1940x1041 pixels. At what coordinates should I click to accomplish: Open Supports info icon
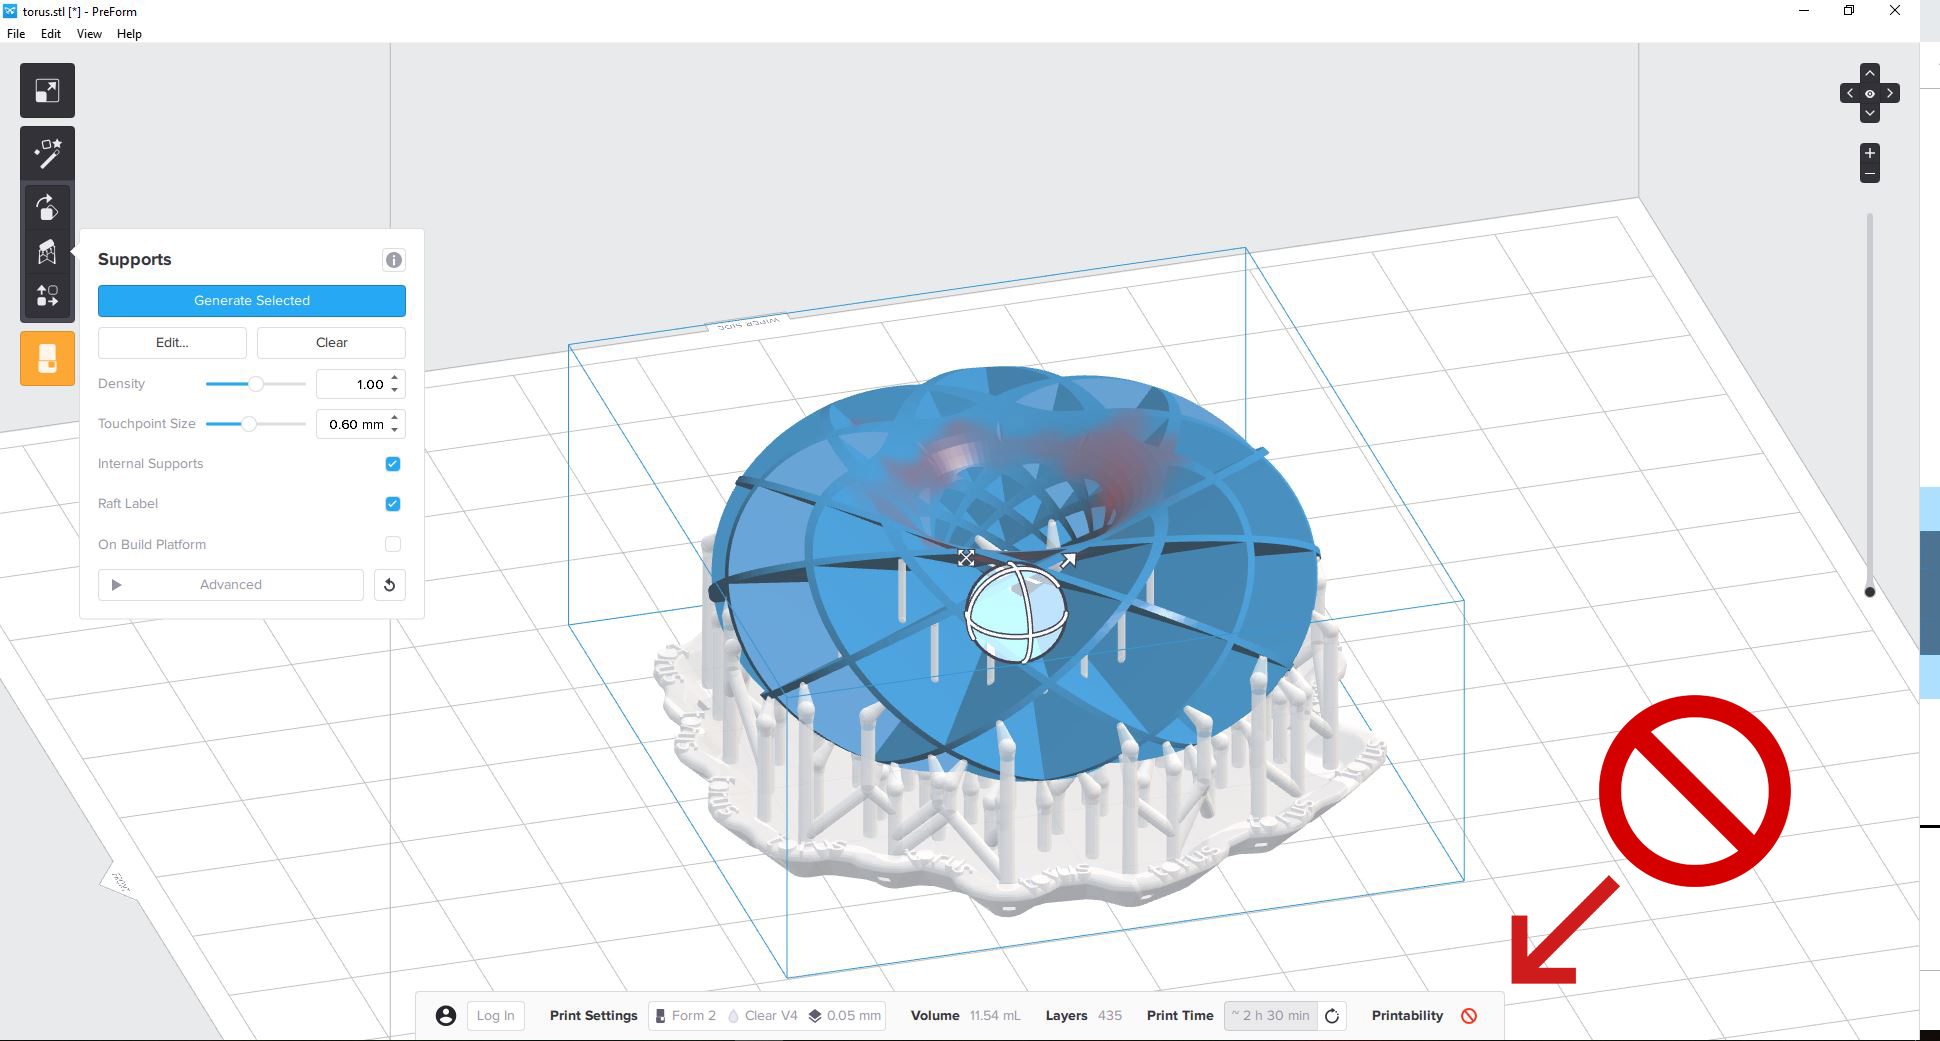pos(394,260)
